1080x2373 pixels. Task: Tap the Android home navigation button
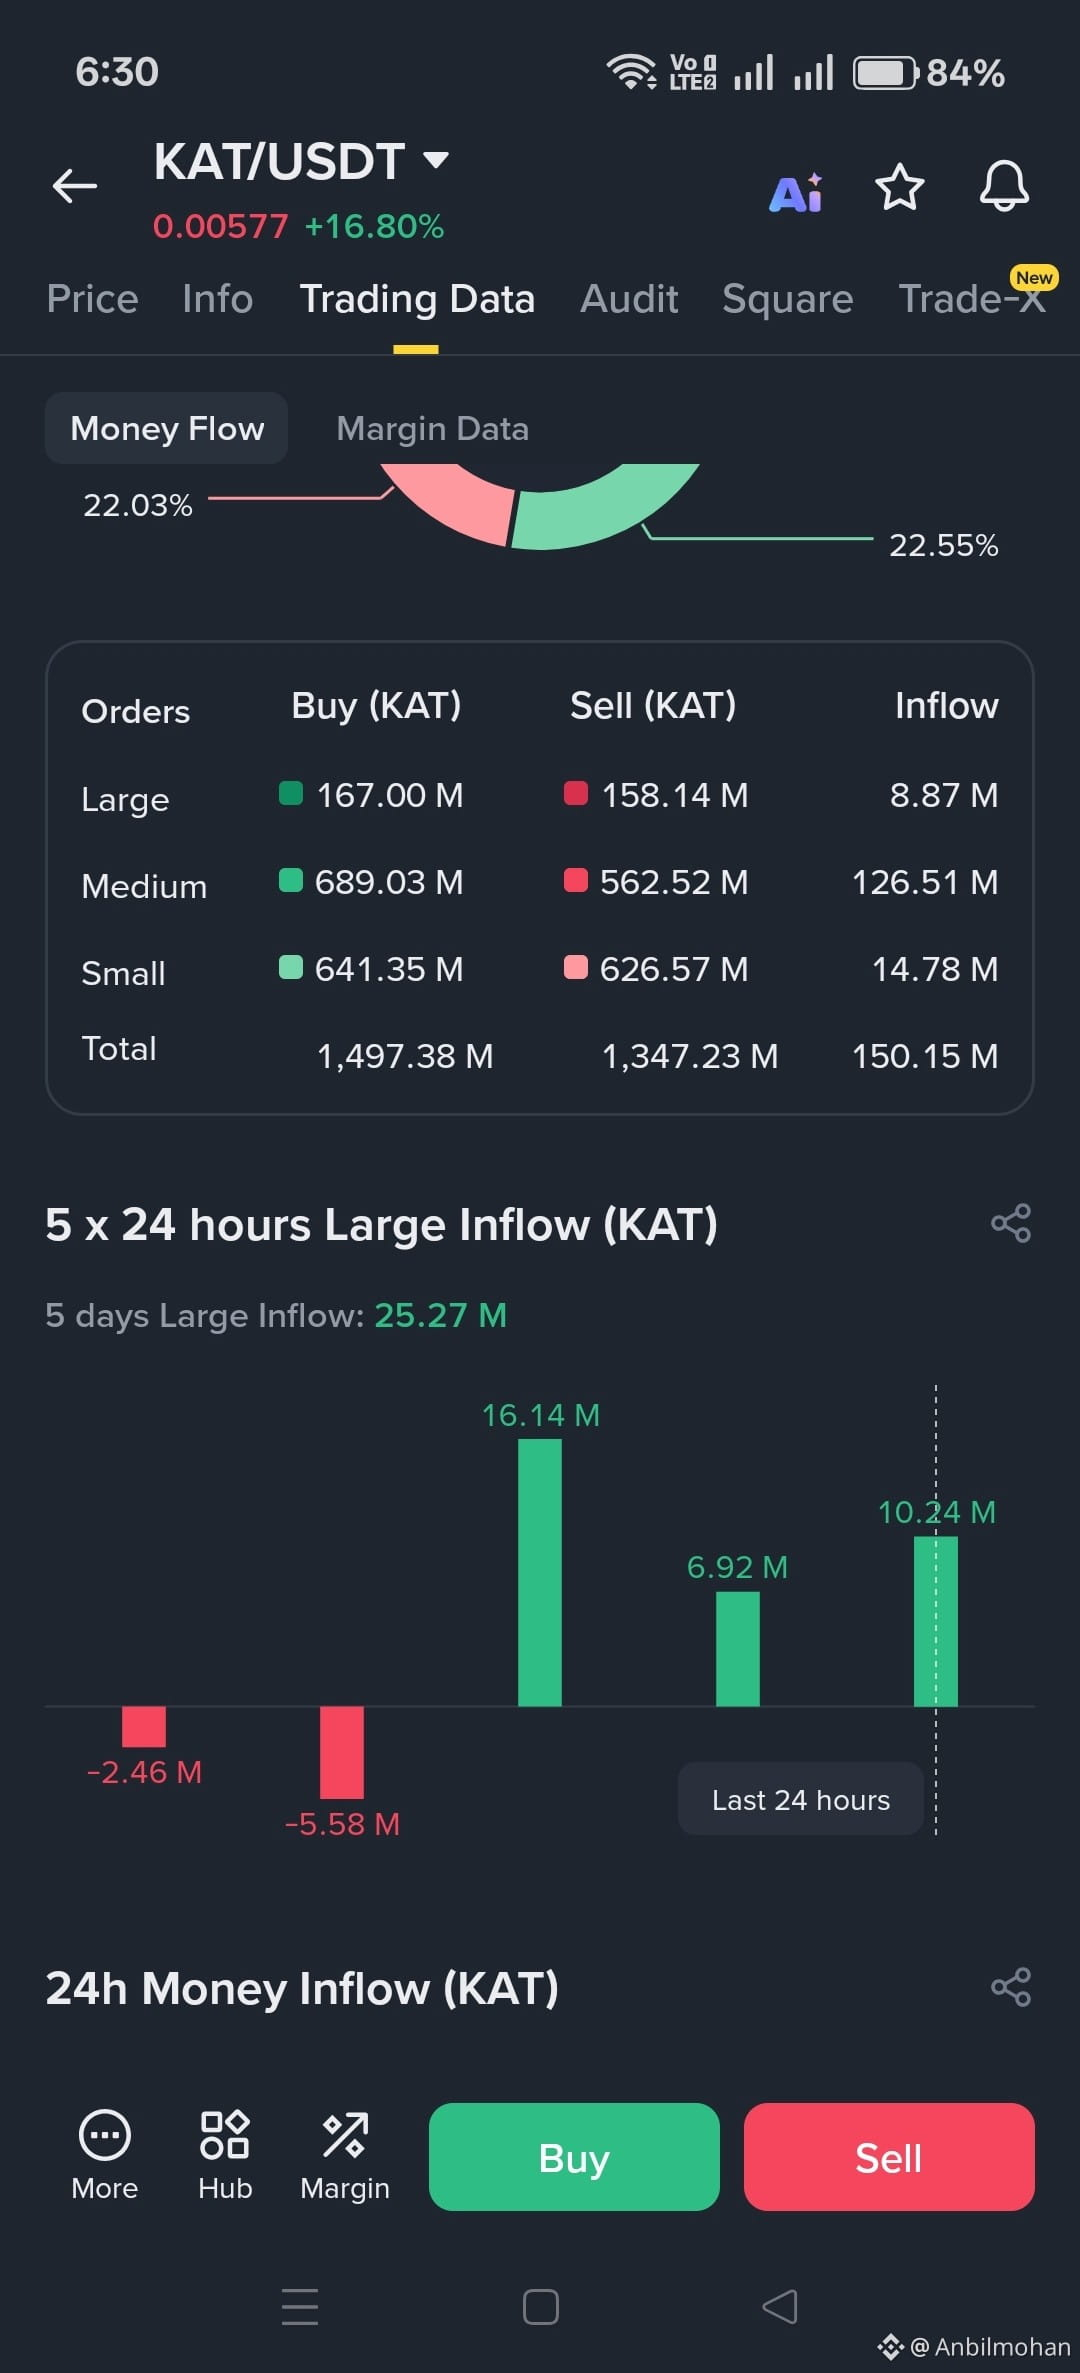pos(541,2307)
